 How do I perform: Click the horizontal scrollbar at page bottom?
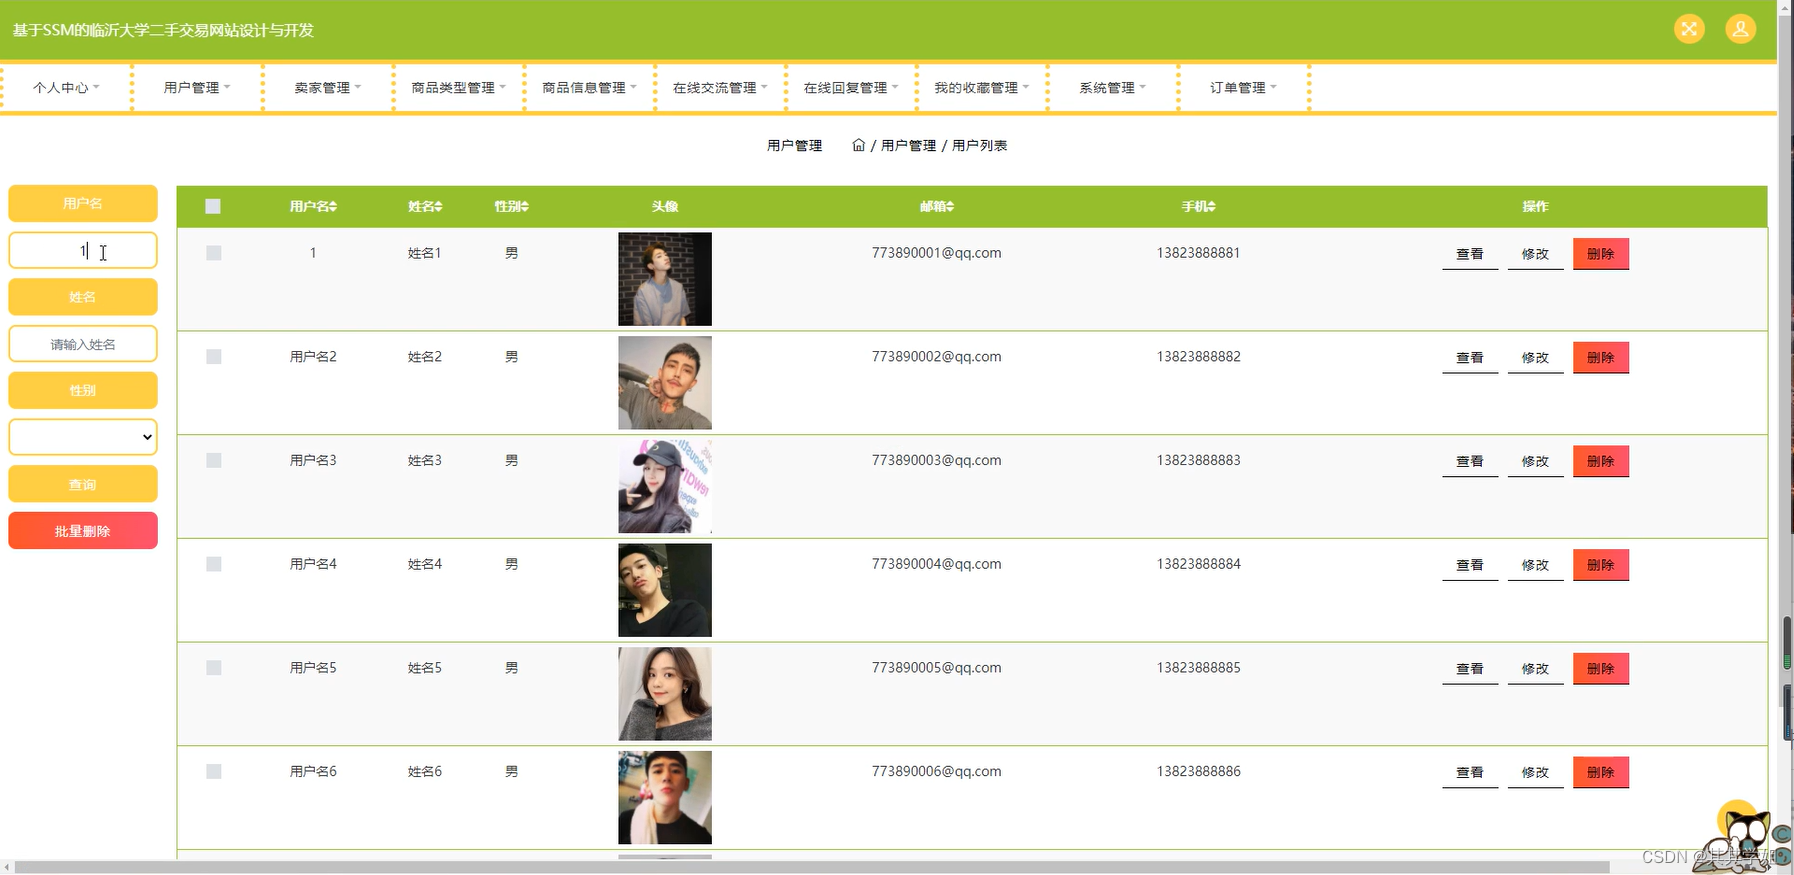click(x=812, y=867)
